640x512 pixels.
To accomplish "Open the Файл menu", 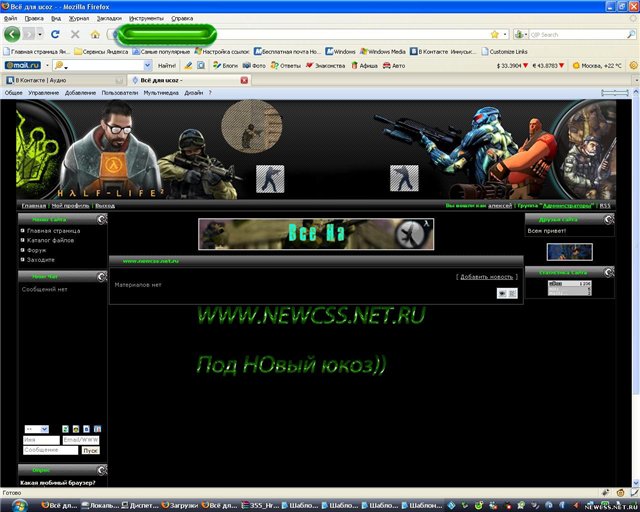I will (x=10, y=18).
